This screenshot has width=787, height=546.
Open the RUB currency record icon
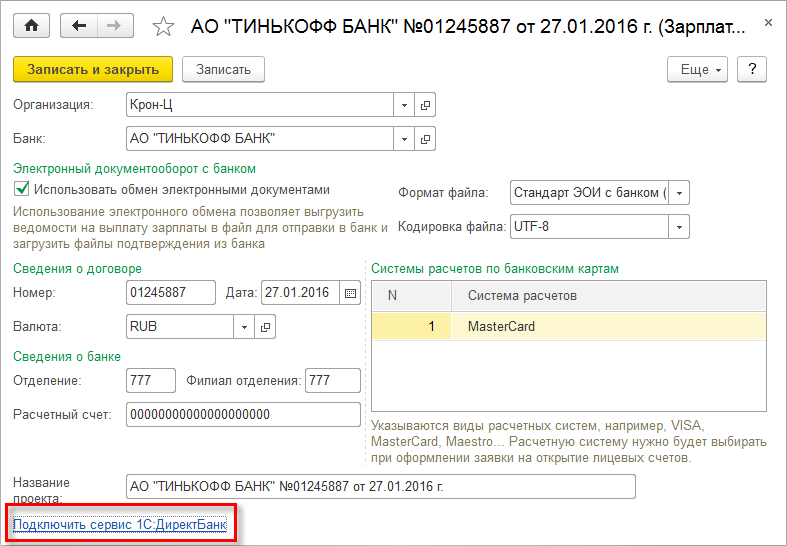point(265,326)
